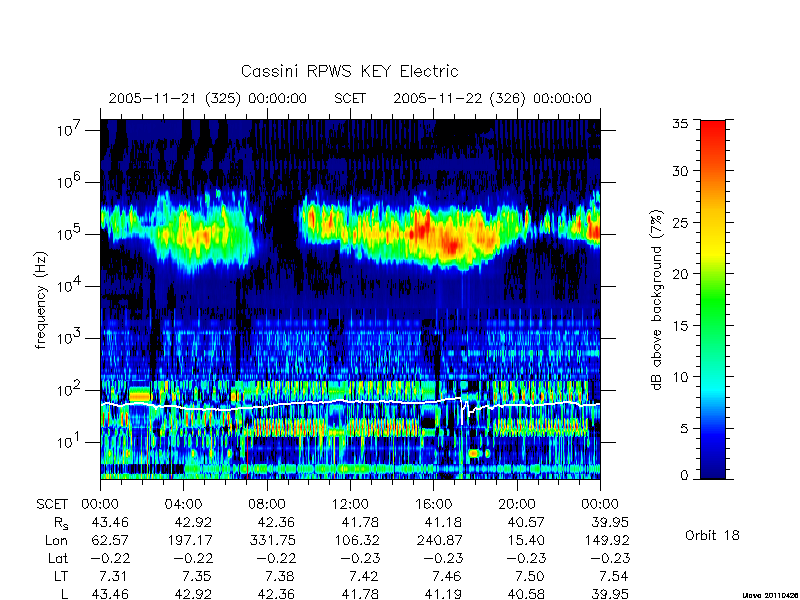The width and height of the screenshot is (800, 600).
Task: Click the 16:00 SCET time label
Action: (433, 504)
